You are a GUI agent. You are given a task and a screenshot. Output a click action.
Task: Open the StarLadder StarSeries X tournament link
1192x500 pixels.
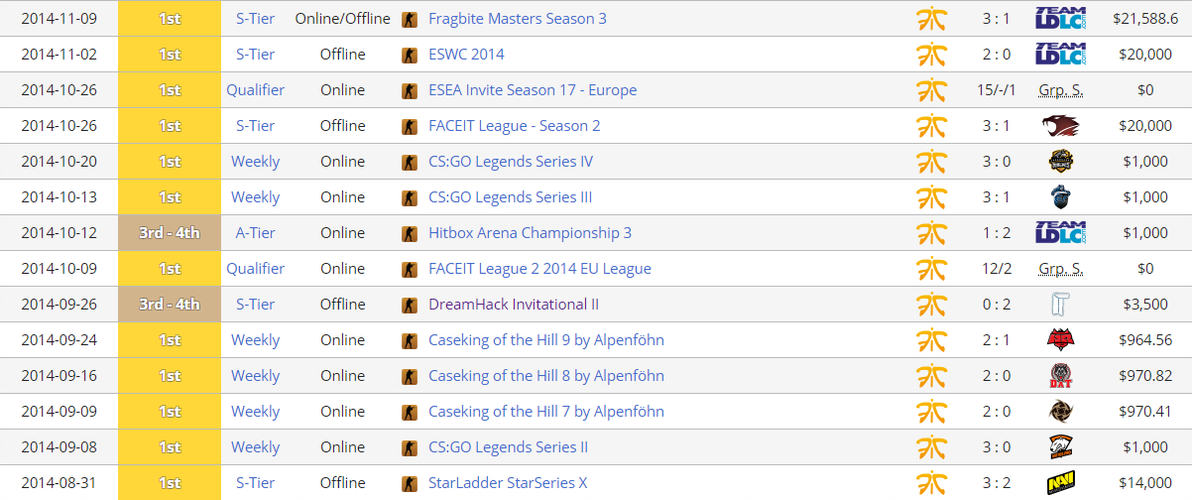point(507,483)
